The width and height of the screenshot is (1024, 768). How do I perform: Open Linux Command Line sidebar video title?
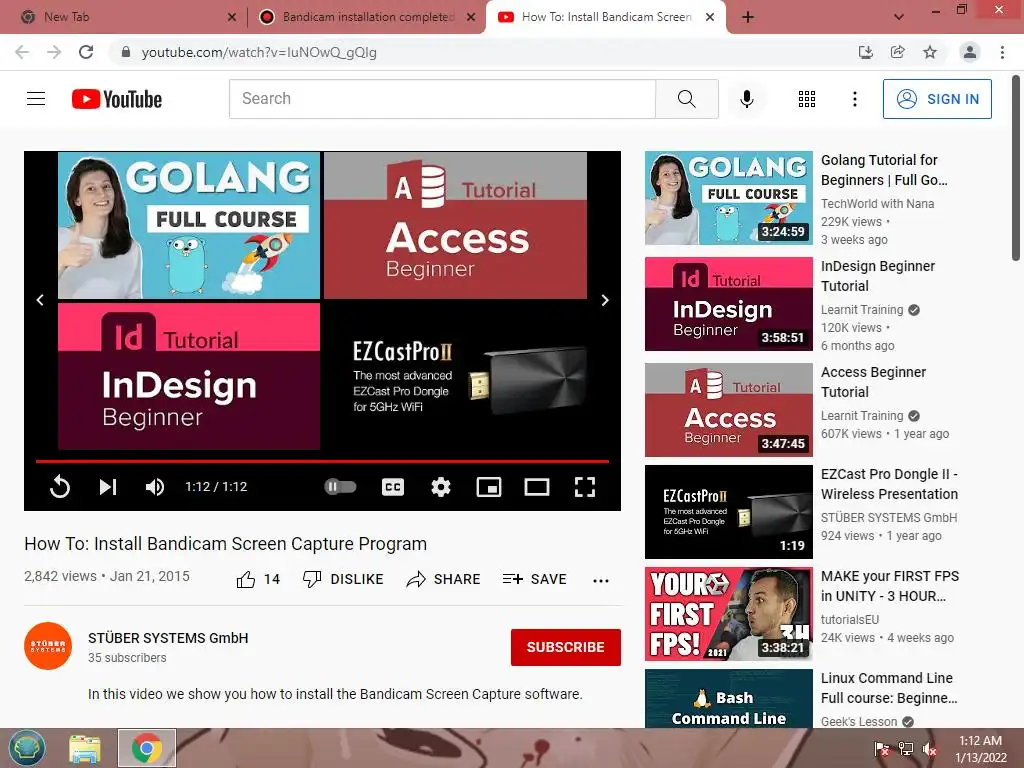[889, 688]
